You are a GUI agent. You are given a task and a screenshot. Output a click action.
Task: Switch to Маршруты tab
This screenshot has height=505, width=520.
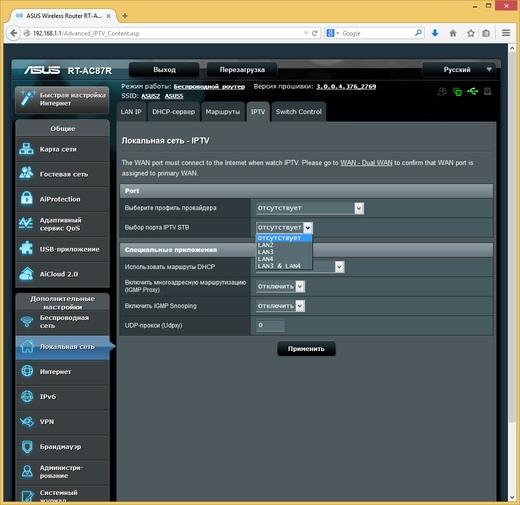point(223,112)
